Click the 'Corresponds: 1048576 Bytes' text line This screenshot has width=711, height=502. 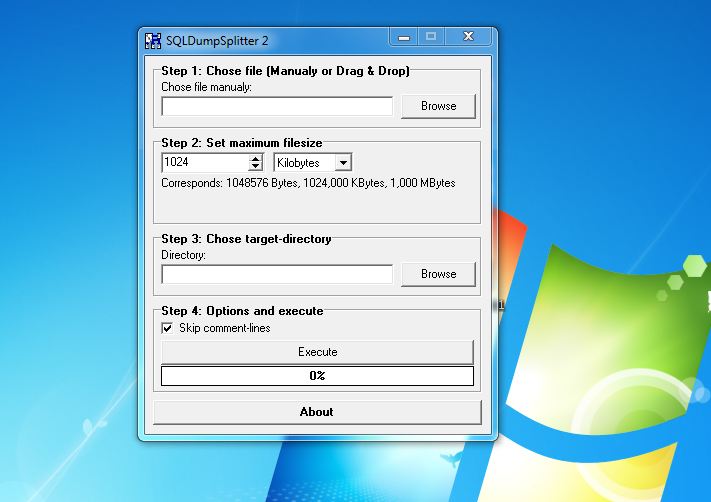point(308,183)
